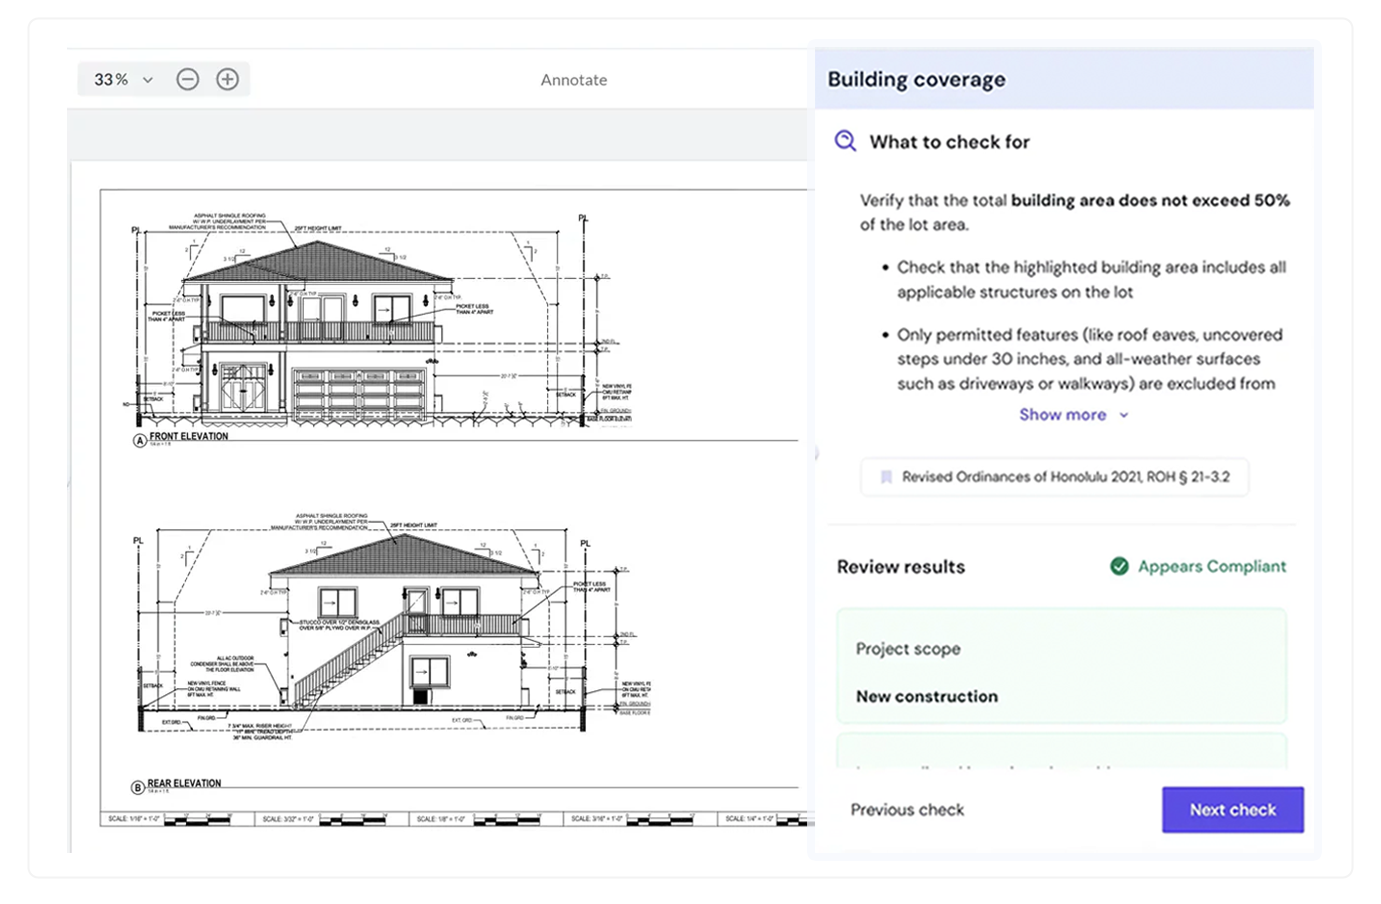
Task: Click the New construction value
Action: point(927,696)
